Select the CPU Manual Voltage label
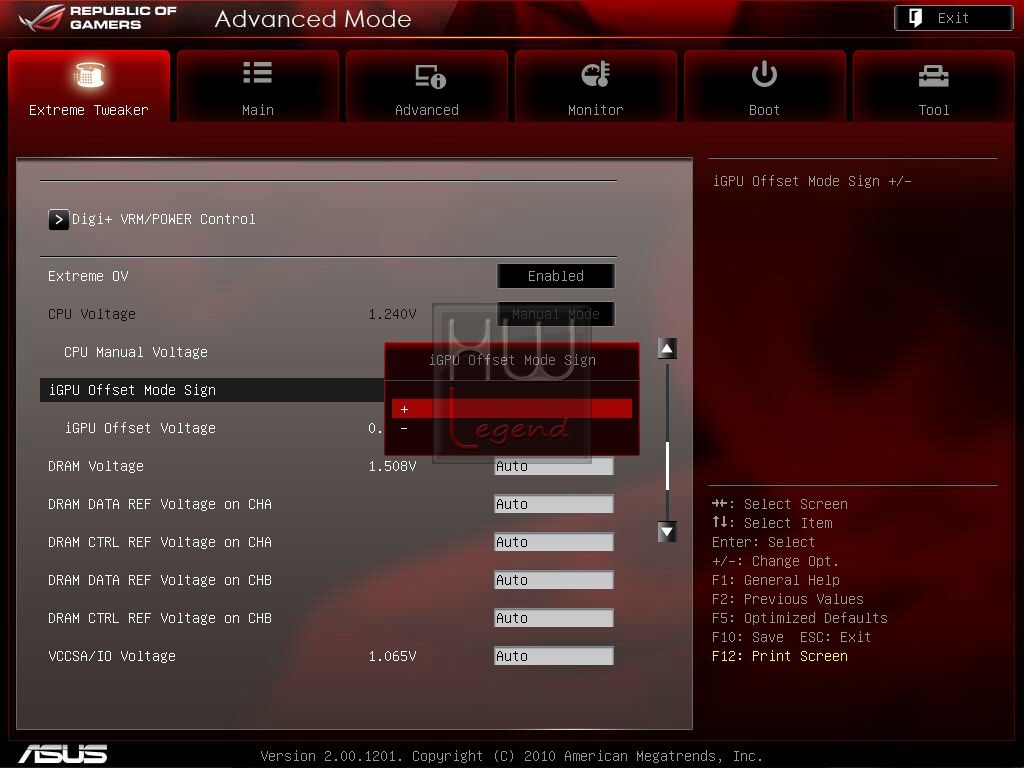This screenshot has width=1024, height=768. [x=136, y=352]
